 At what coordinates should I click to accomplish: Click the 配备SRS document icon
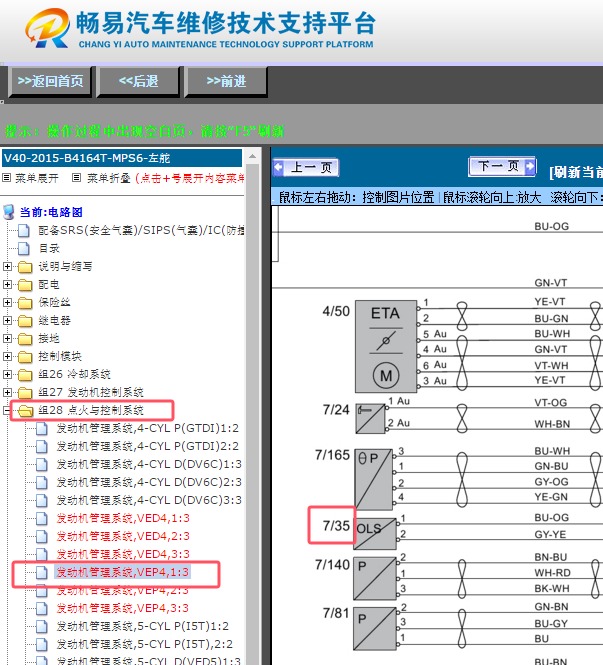(x=24, y=230)
